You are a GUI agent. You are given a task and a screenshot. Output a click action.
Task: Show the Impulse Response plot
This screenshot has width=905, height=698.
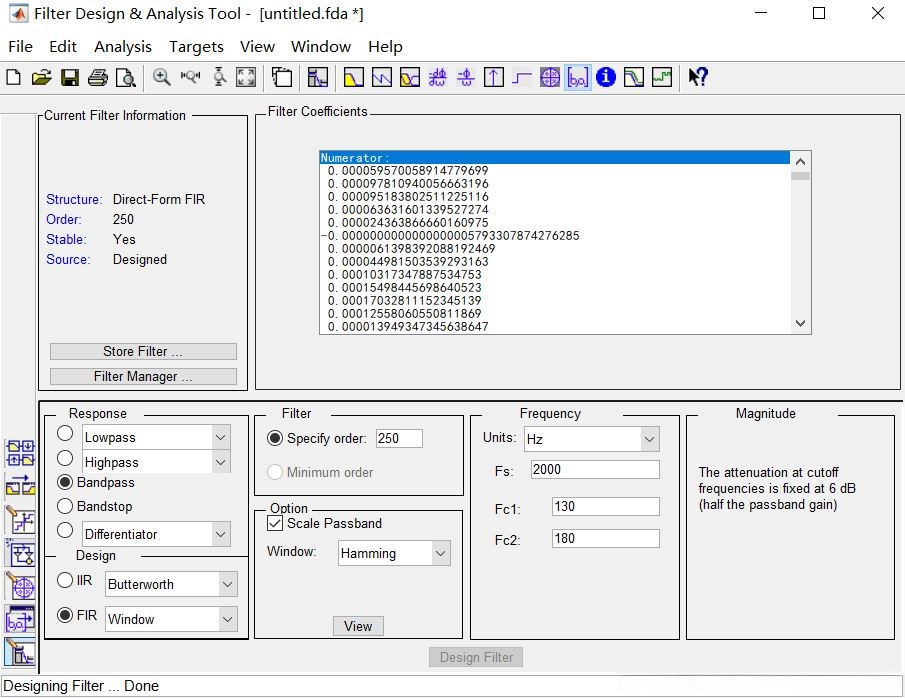pyautogui.click(x=494, y=78)
